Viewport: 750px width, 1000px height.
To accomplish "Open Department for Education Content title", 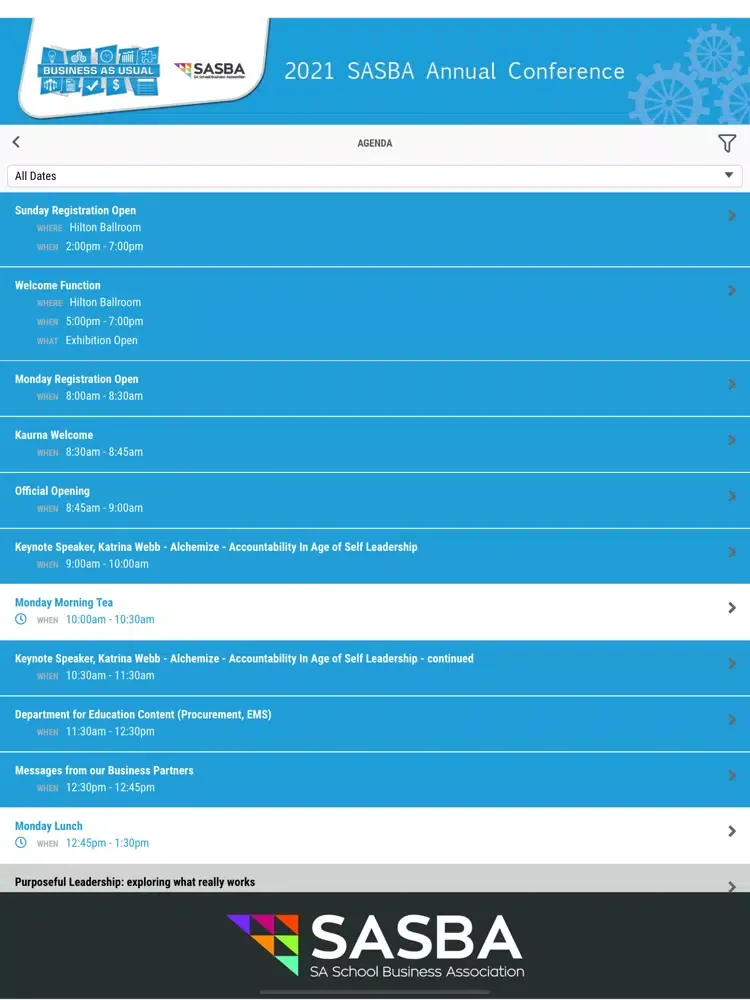I will pyautogui.click(x=143, y=714).
